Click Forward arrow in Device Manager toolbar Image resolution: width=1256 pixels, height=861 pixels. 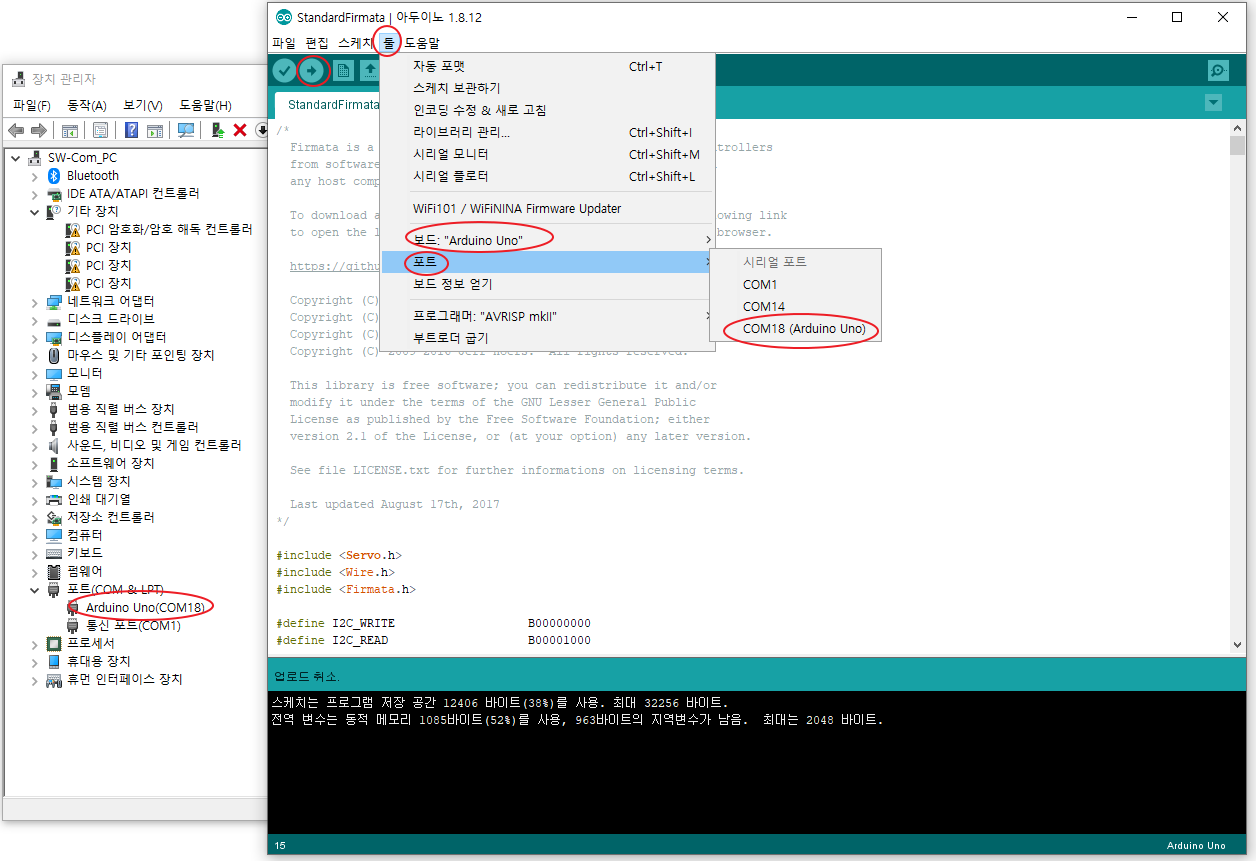point(39,130)
